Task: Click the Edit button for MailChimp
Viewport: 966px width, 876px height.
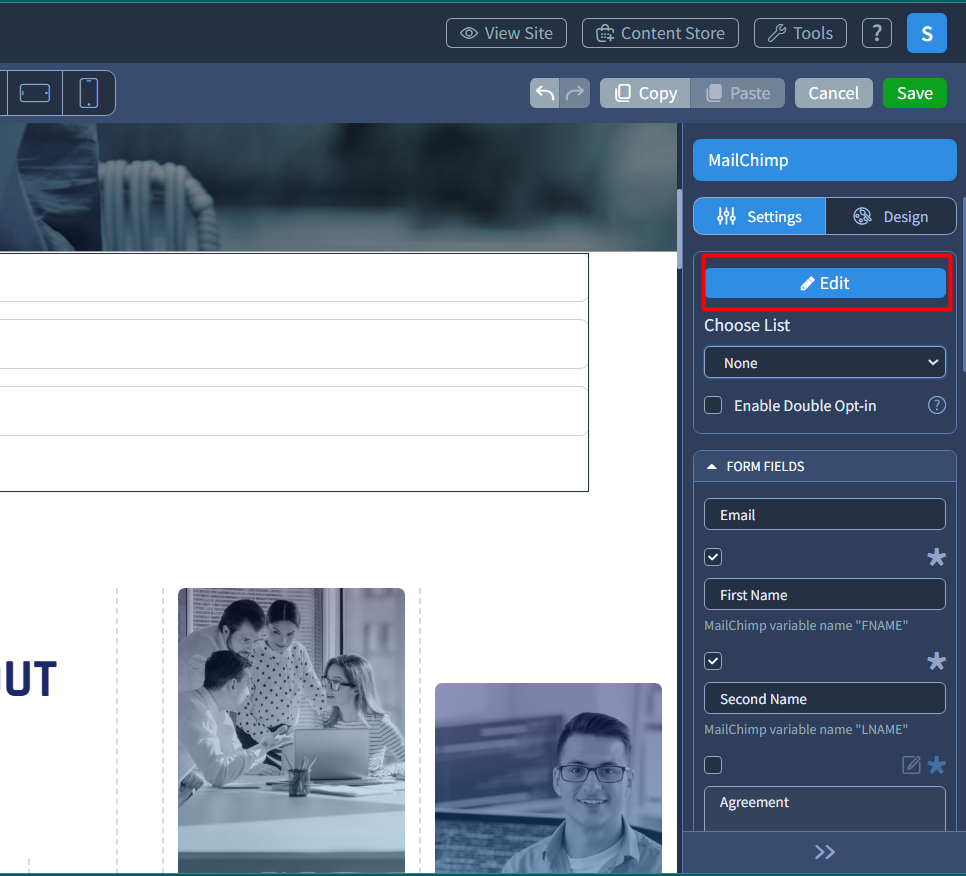Action: (825, 283)
